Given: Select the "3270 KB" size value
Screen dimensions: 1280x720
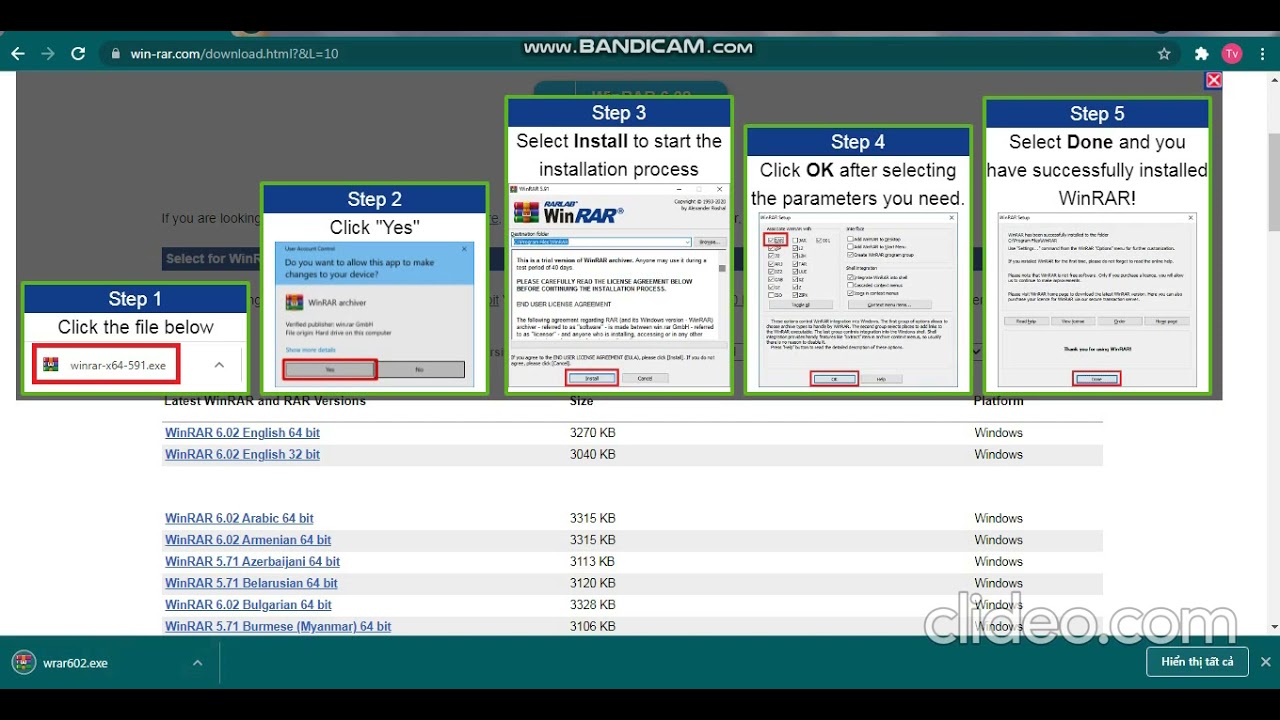Looking at the screenshot, I should [x=592, y=433].
